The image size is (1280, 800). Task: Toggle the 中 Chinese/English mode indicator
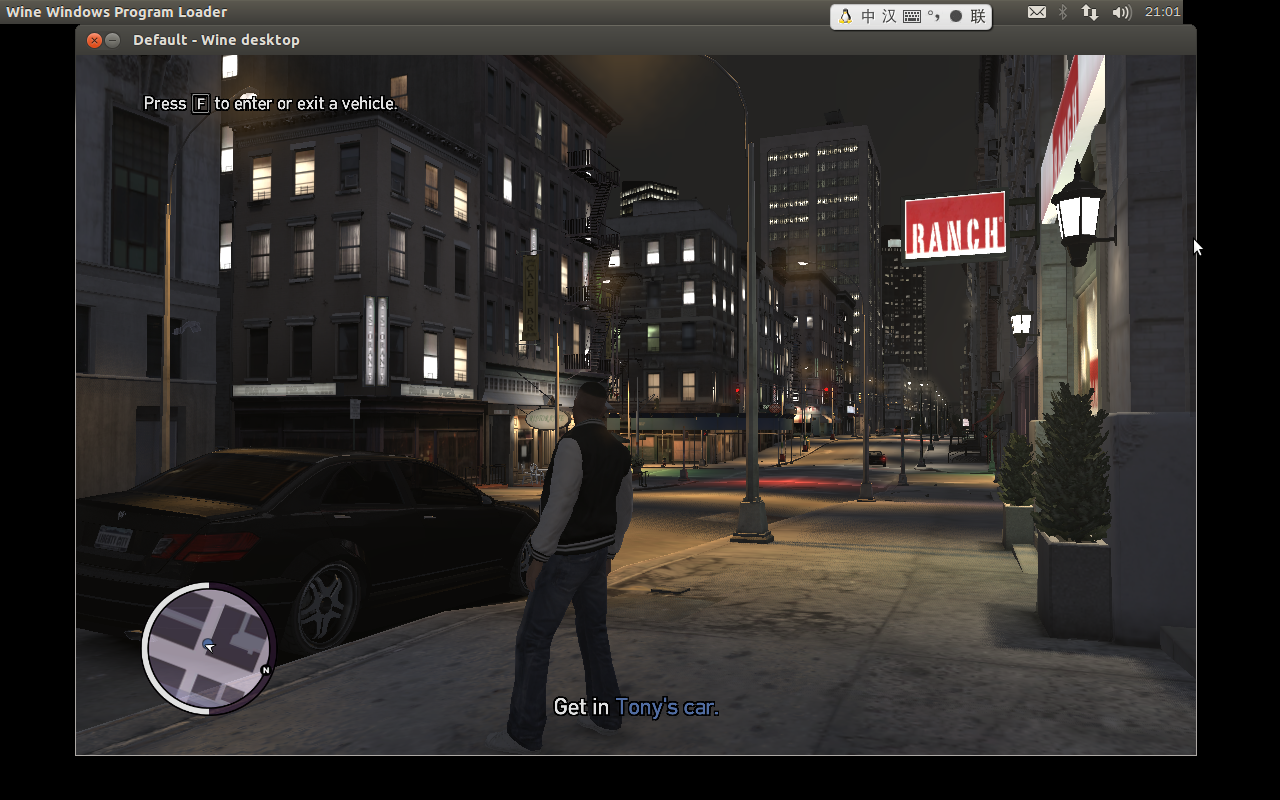point(868,16)
